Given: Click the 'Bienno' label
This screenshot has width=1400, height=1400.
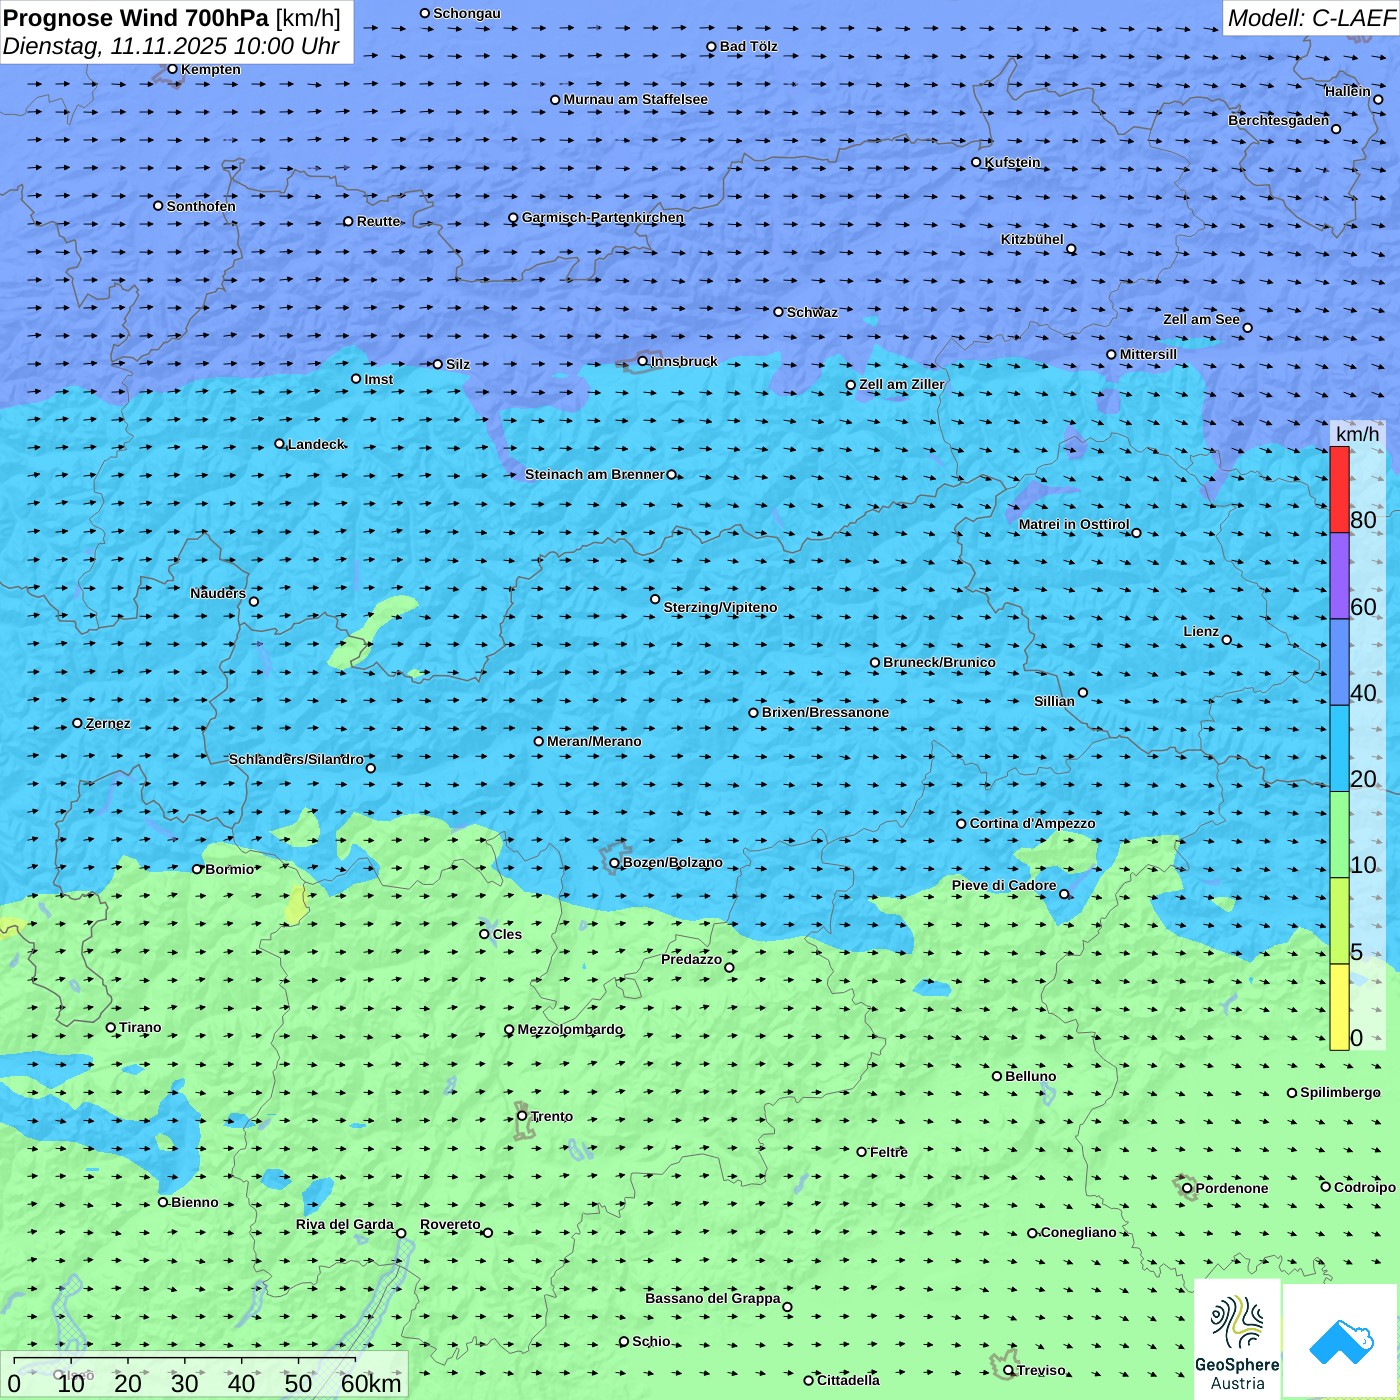Looking at the screenshot, I should coord(194,1202).
